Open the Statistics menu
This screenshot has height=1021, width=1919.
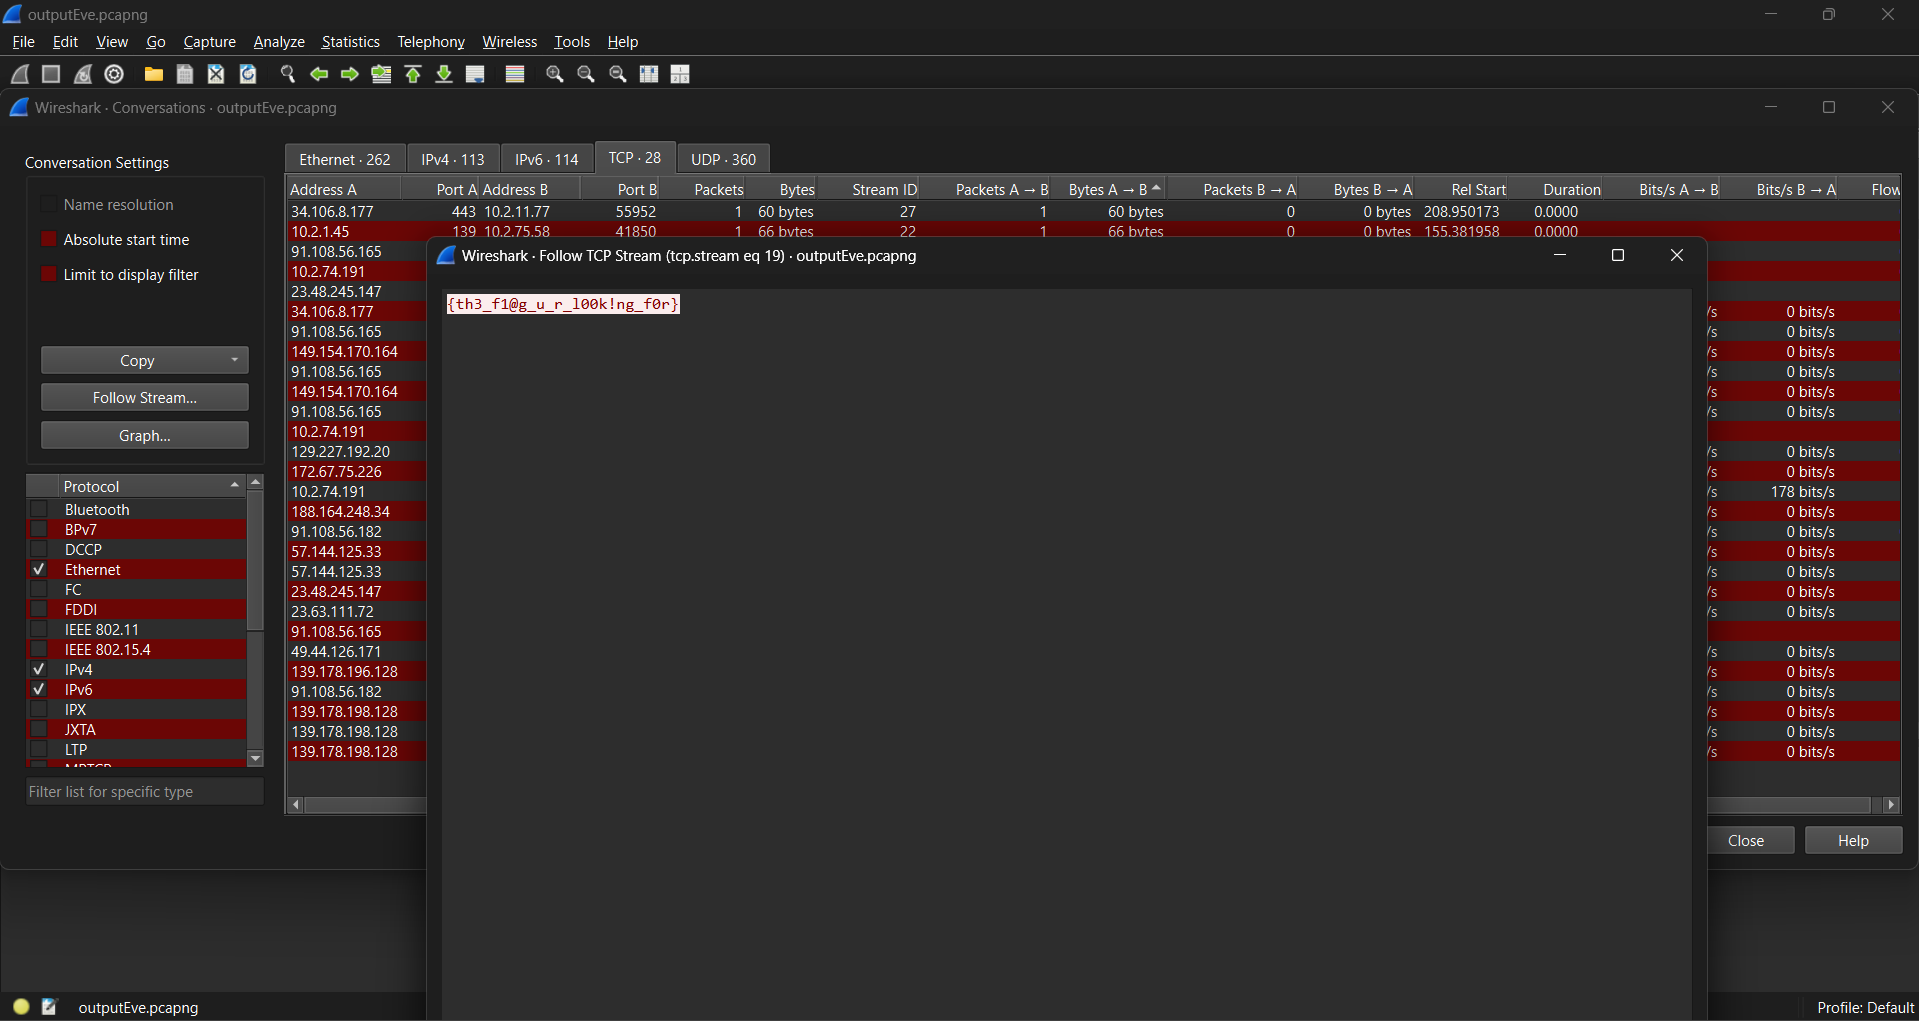coord(350,41)
